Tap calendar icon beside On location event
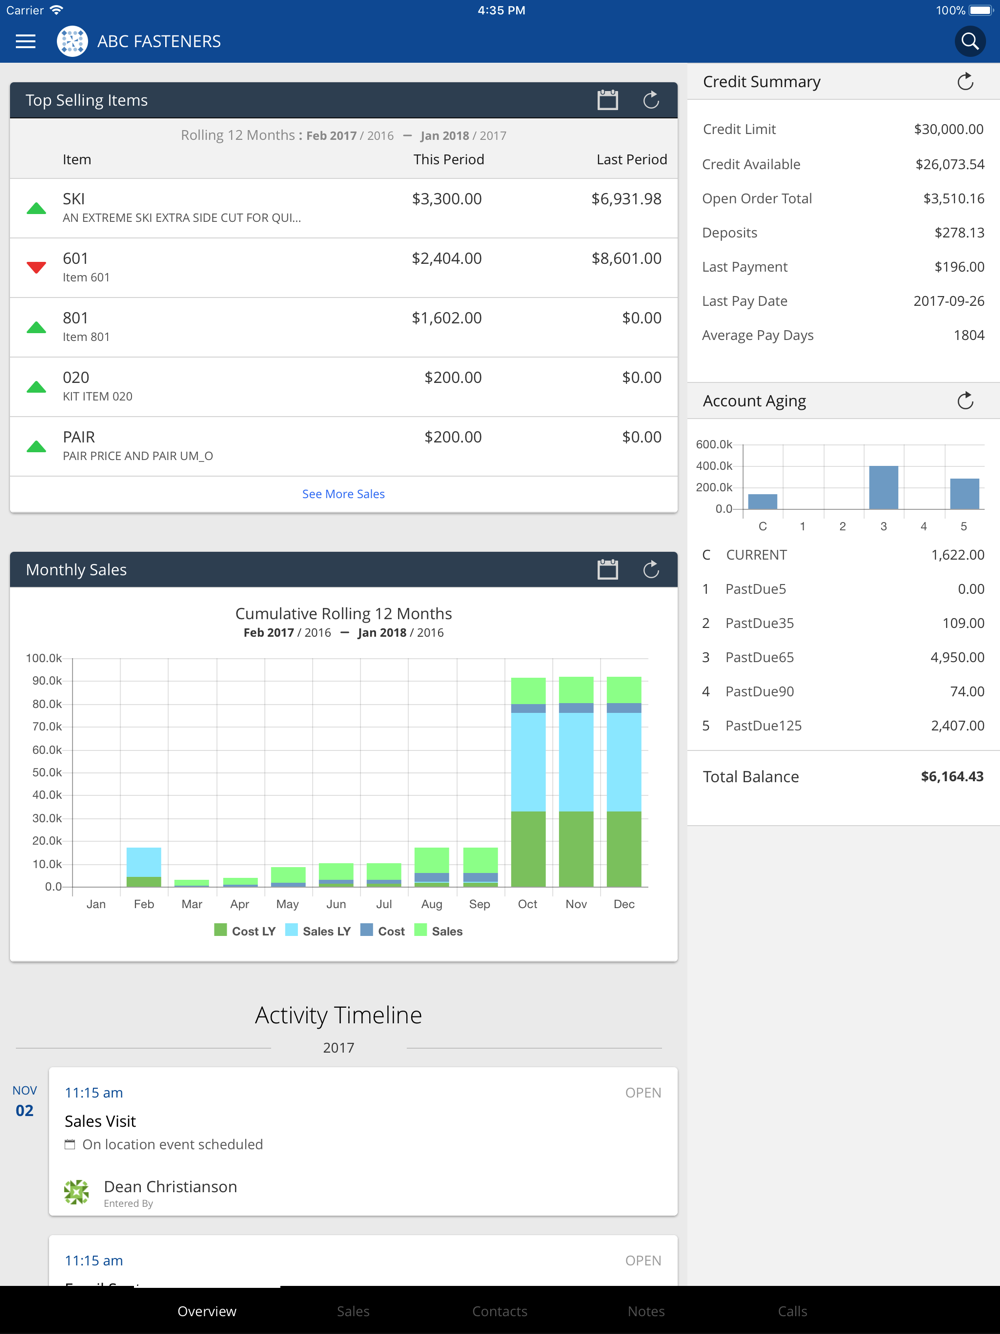 tap(70, 1145)
